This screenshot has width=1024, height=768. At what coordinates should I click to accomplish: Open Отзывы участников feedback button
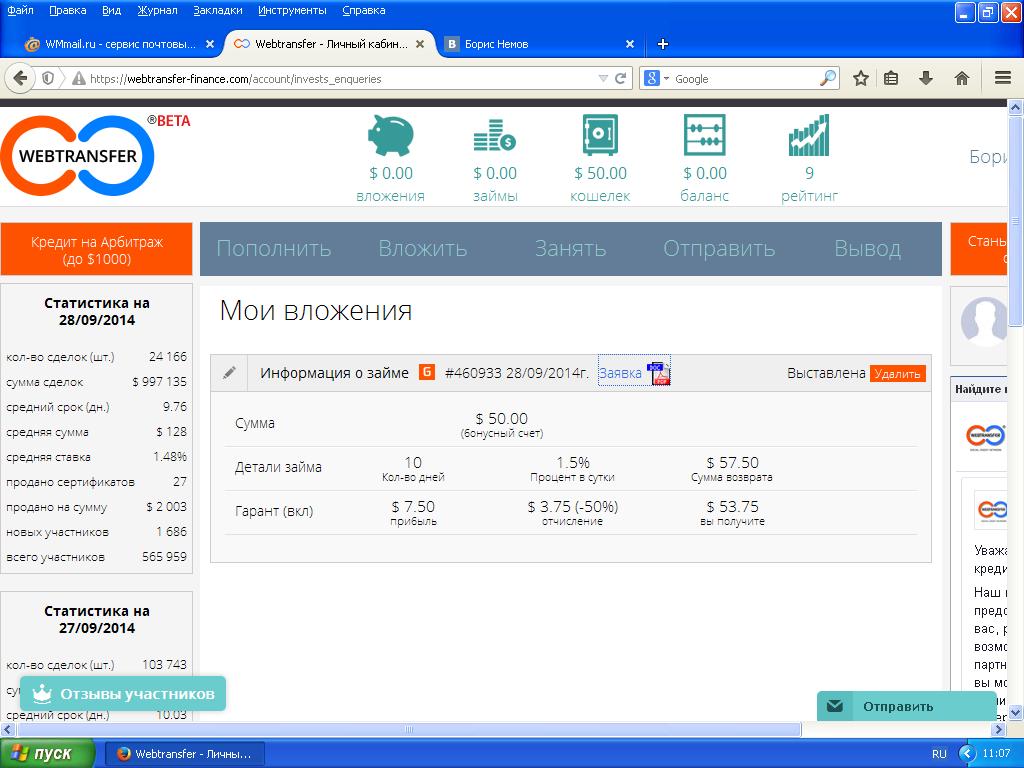coord(123,694)
